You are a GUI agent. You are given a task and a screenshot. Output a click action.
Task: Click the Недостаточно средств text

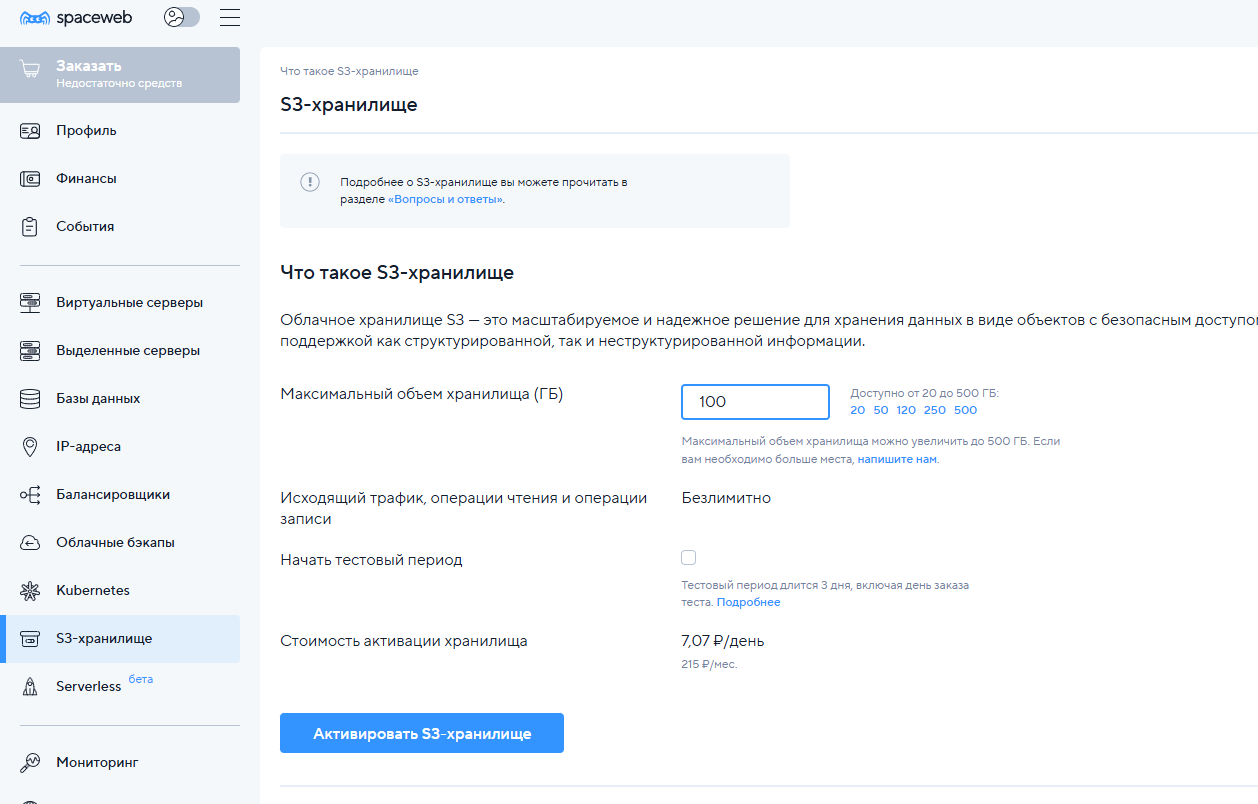tap(119, 84)
